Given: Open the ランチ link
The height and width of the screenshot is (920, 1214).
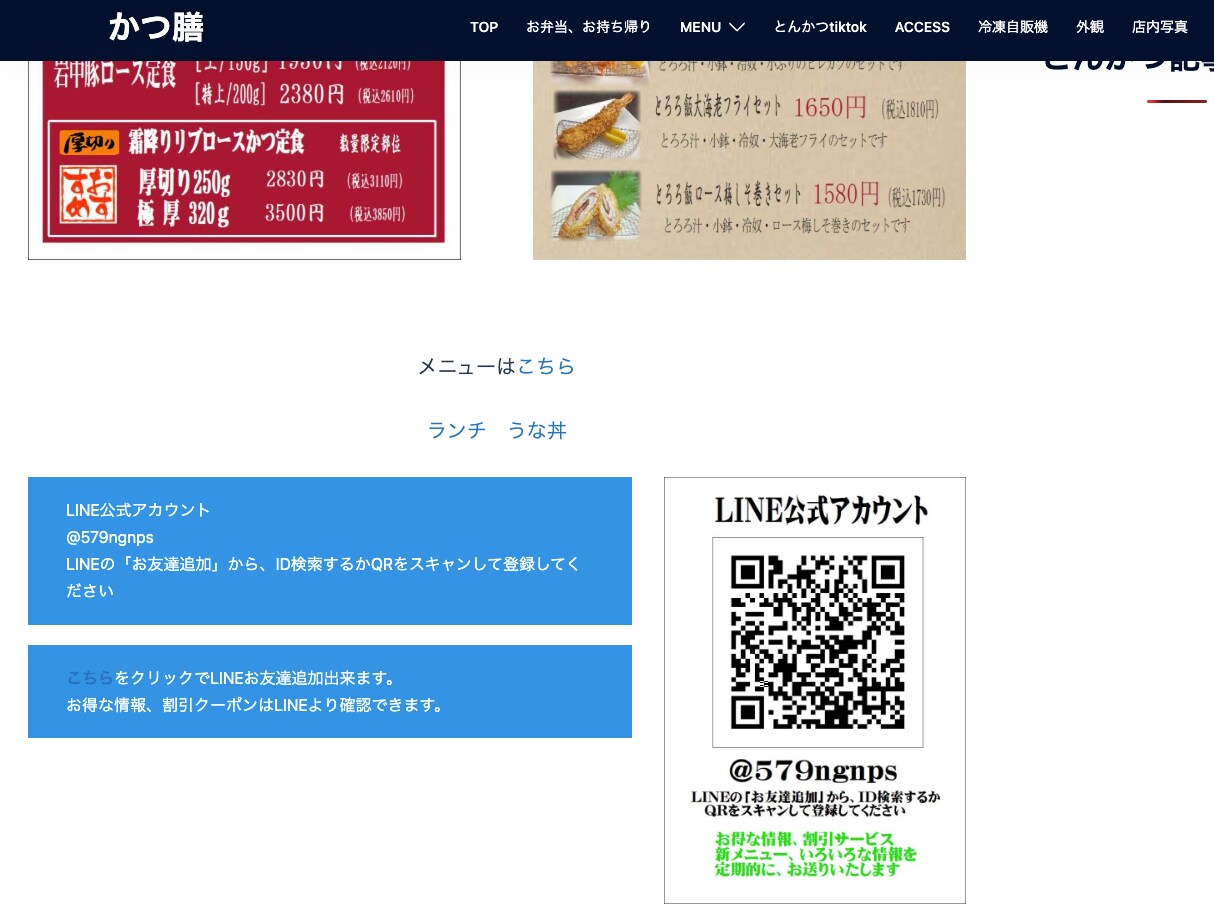Looking at the screenshot, I should (457, 430).
